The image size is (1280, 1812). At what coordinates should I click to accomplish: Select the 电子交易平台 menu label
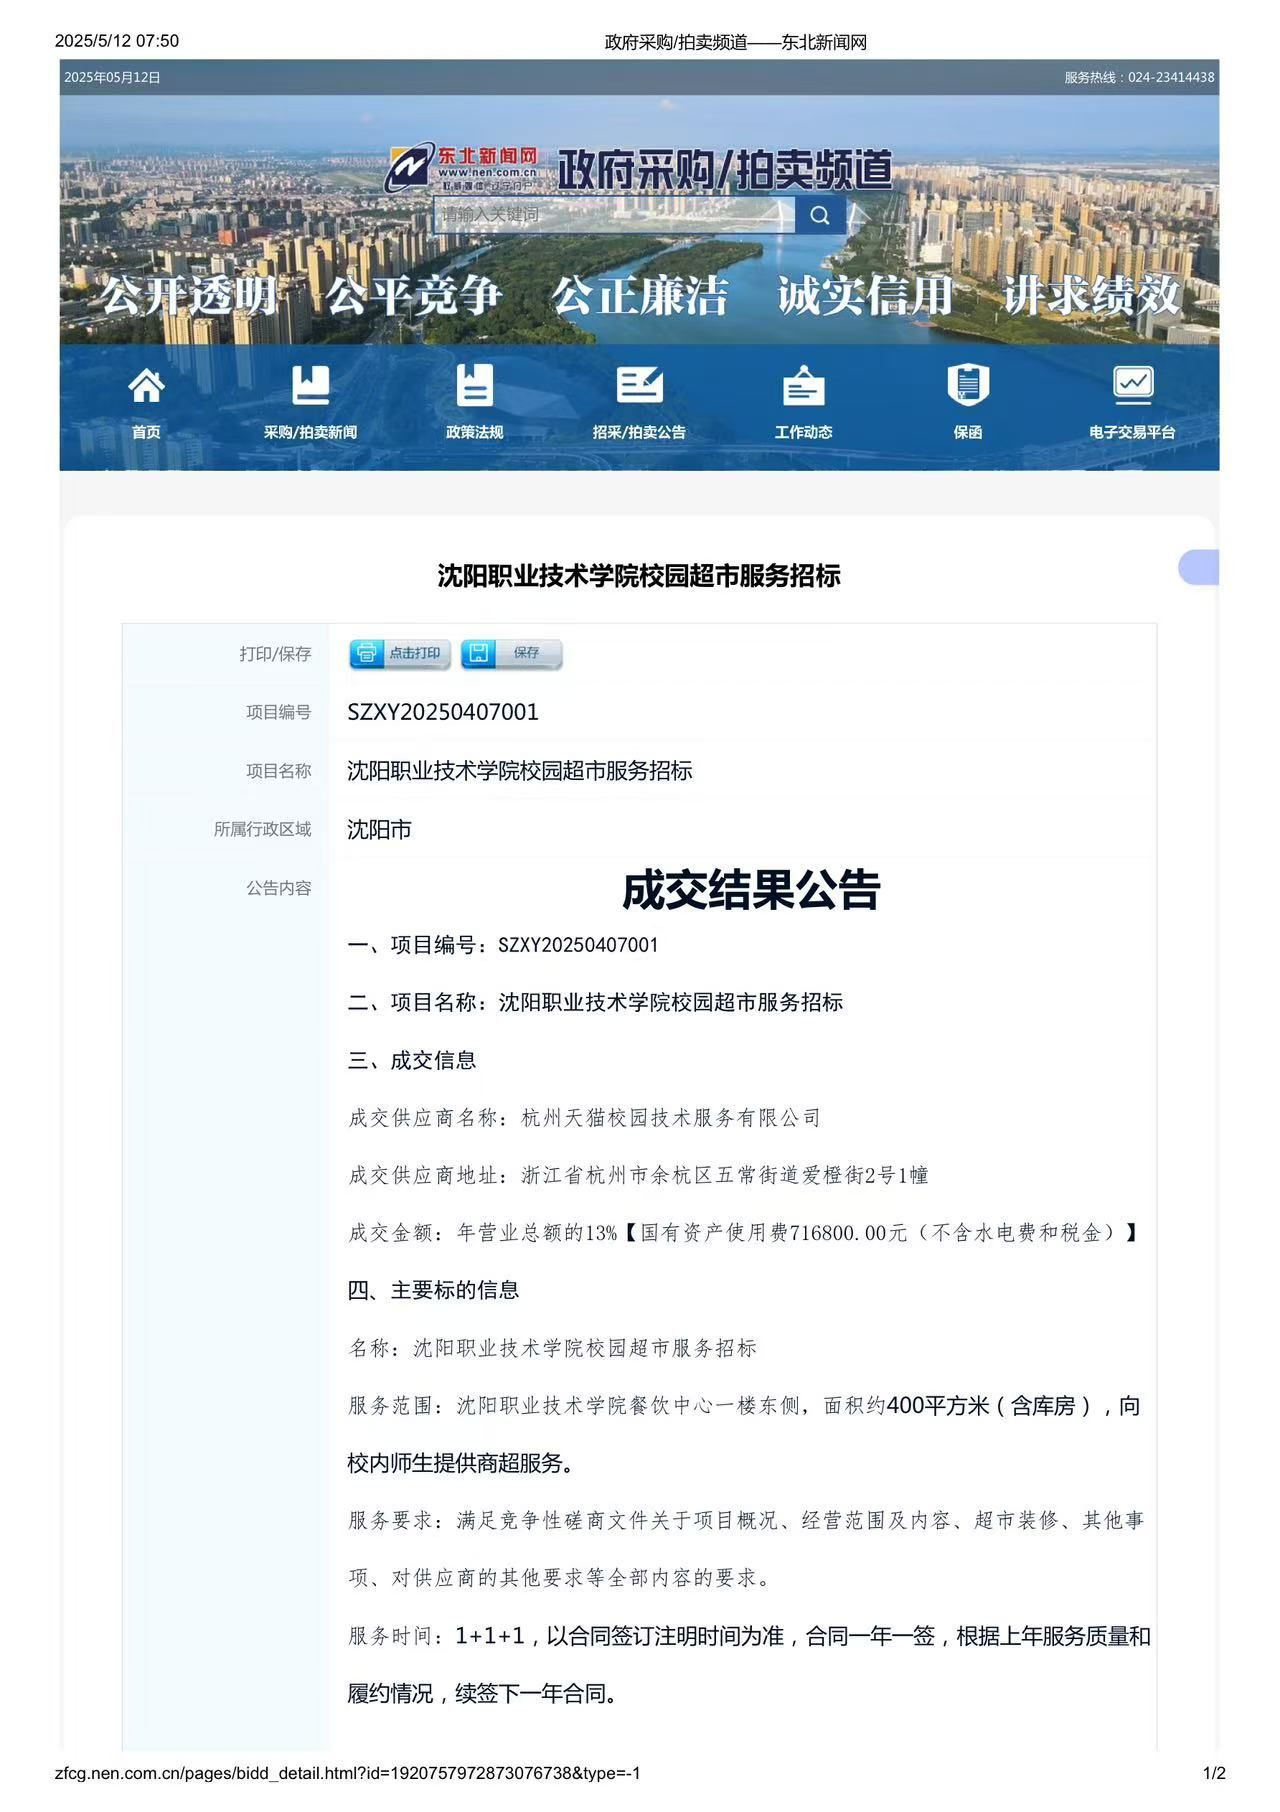click(x=1132, y=432)
